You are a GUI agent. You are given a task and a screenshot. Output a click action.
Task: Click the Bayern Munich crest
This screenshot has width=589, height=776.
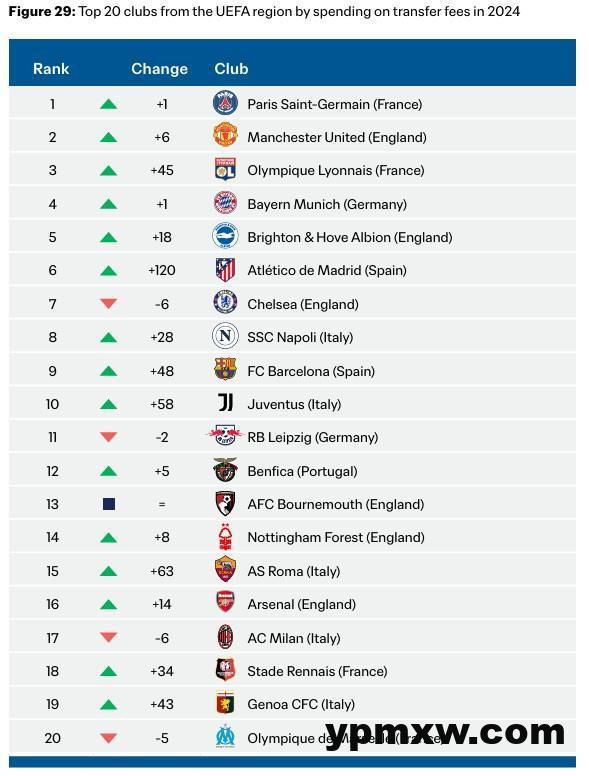[225, 203]
